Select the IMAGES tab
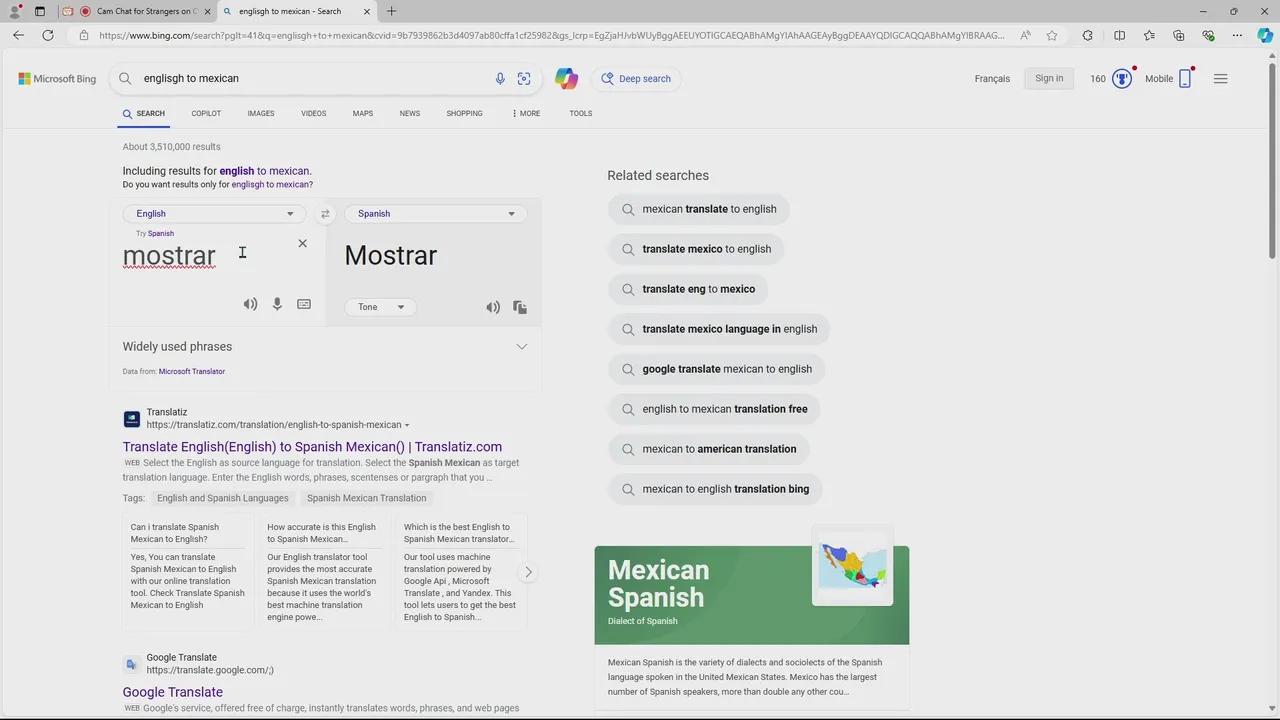This screenshot has height=720, width=1280. (x=261, y=113)
